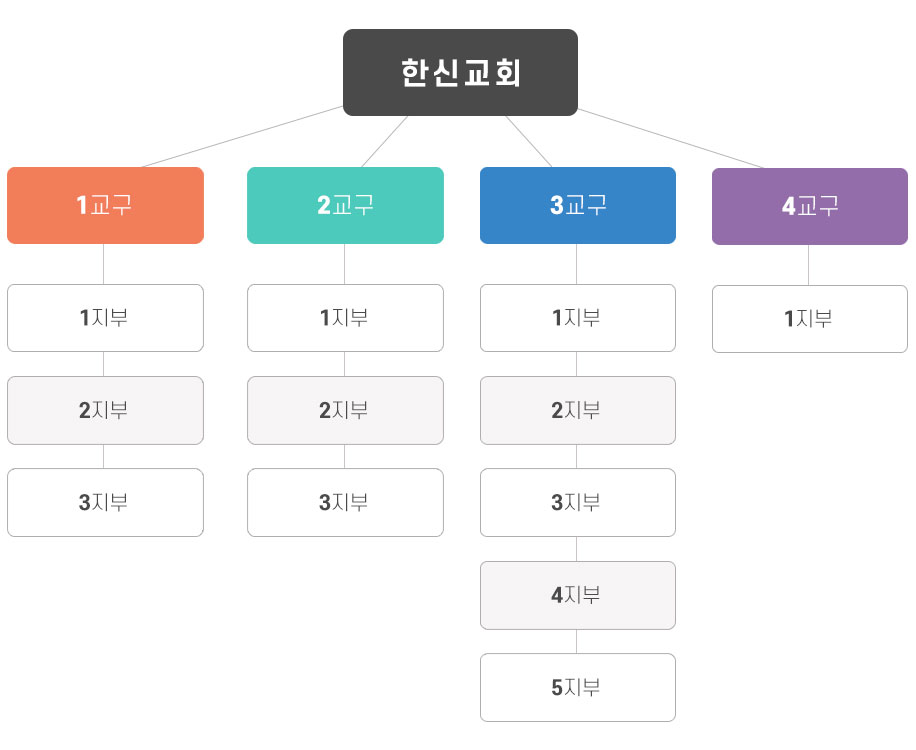916x750 pixels.
Task: Open 3지부 under 2교구
Action: point(345,502)
